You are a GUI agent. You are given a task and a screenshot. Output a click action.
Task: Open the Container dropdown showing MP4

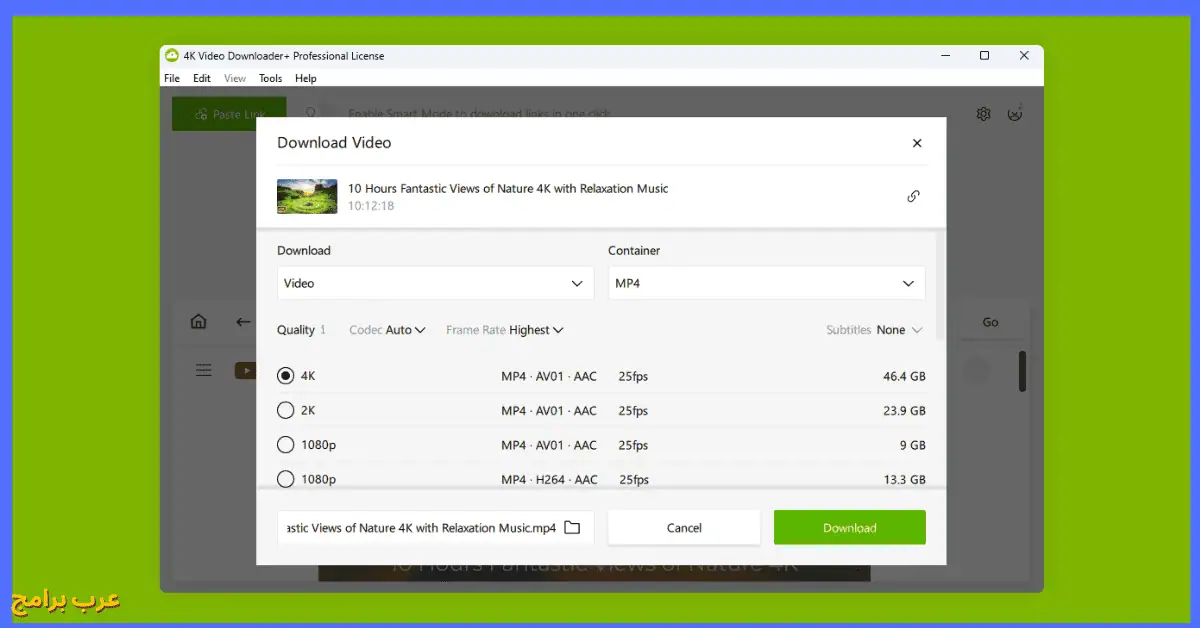coord(767,283)
